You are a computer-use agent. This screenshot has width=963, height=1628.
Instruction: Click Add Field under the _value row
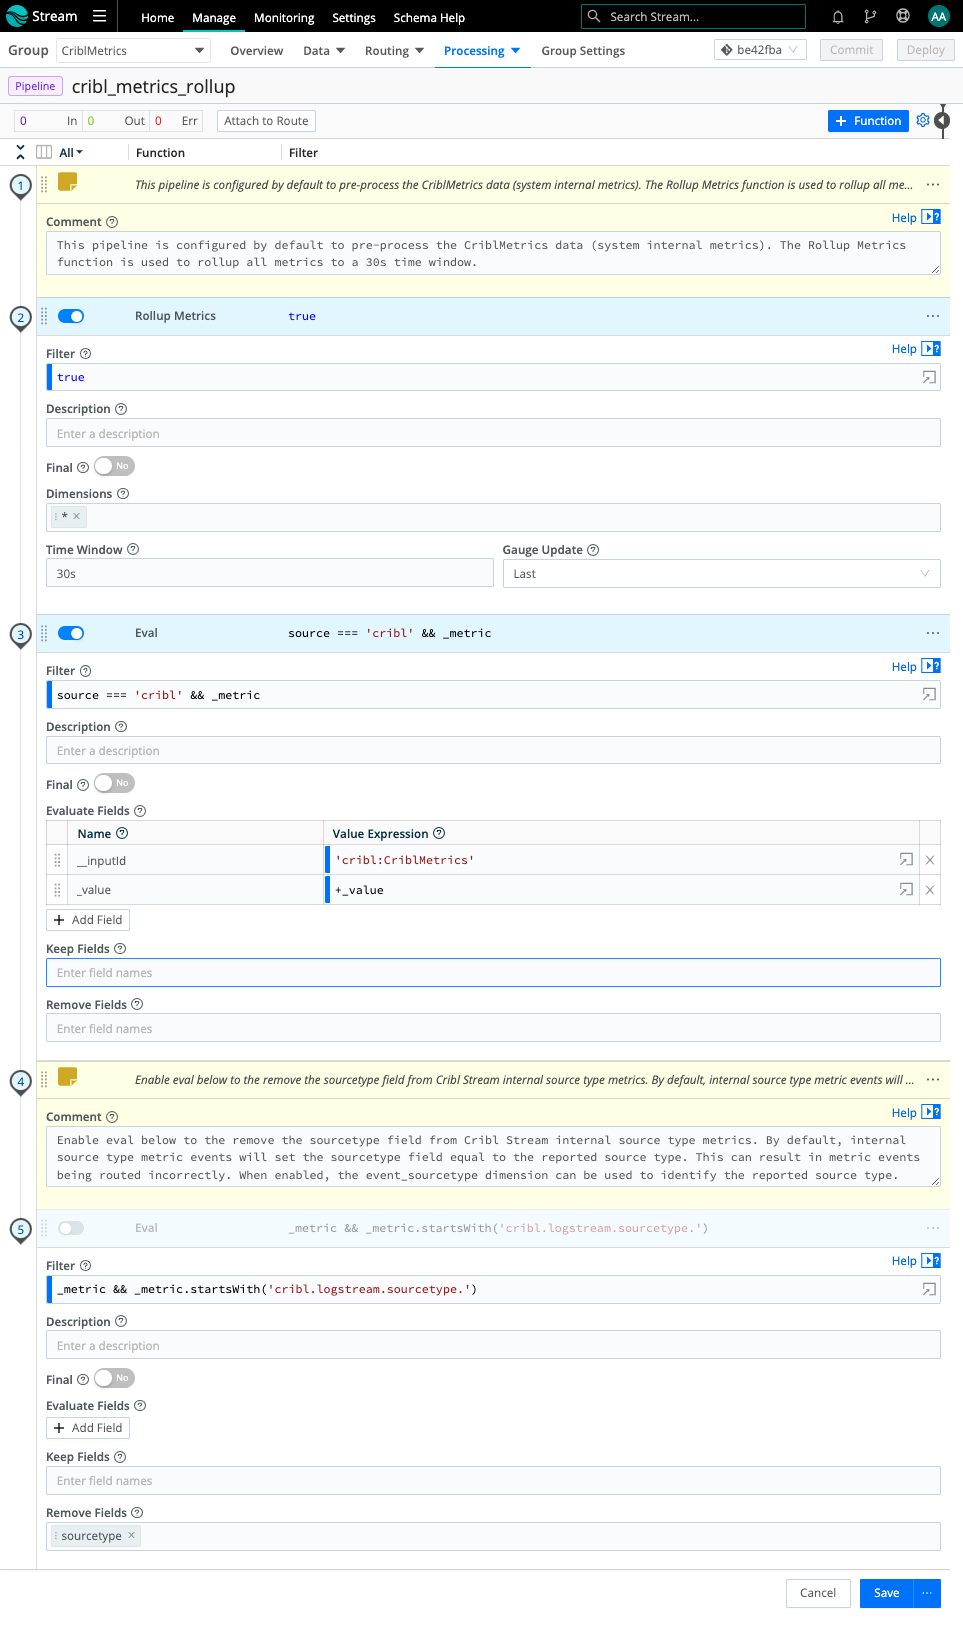[88, 920]
